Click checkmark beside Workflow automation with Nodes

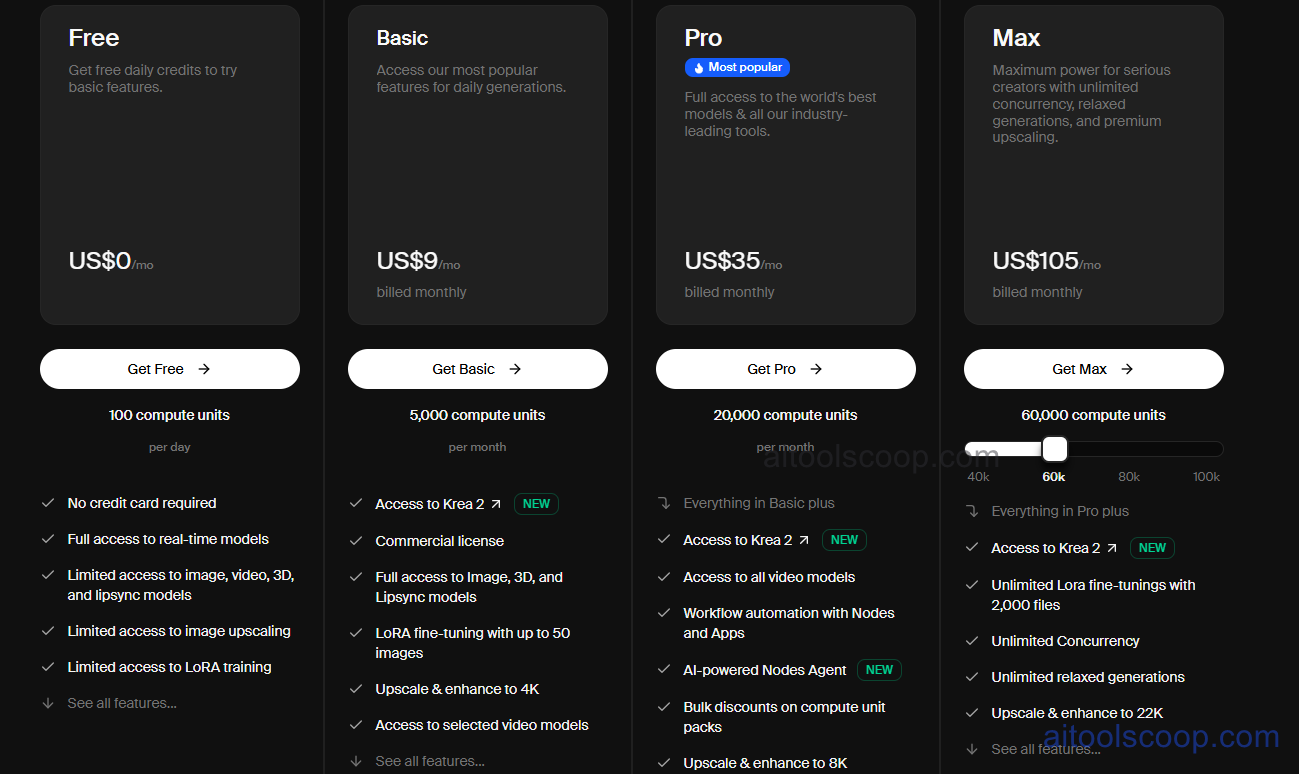click(664, 613)
